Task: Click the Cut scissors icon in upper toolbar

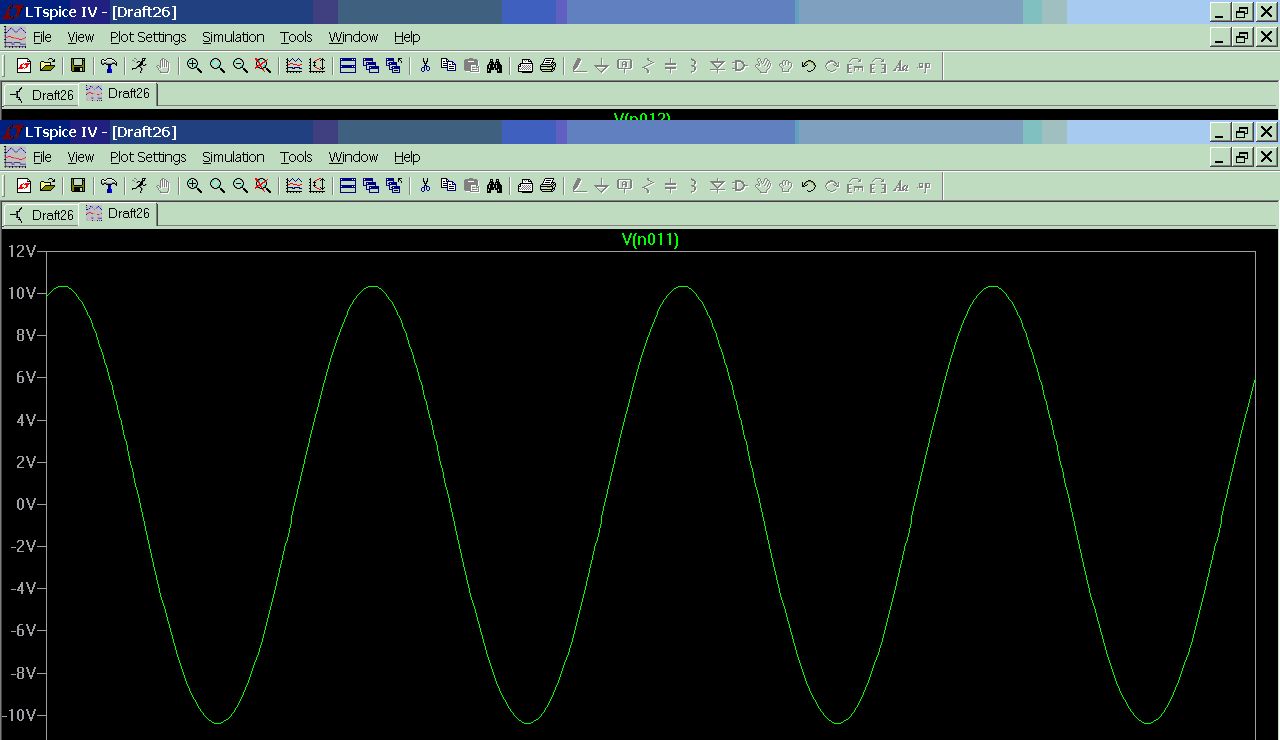Action: click(x=425, y=66)
